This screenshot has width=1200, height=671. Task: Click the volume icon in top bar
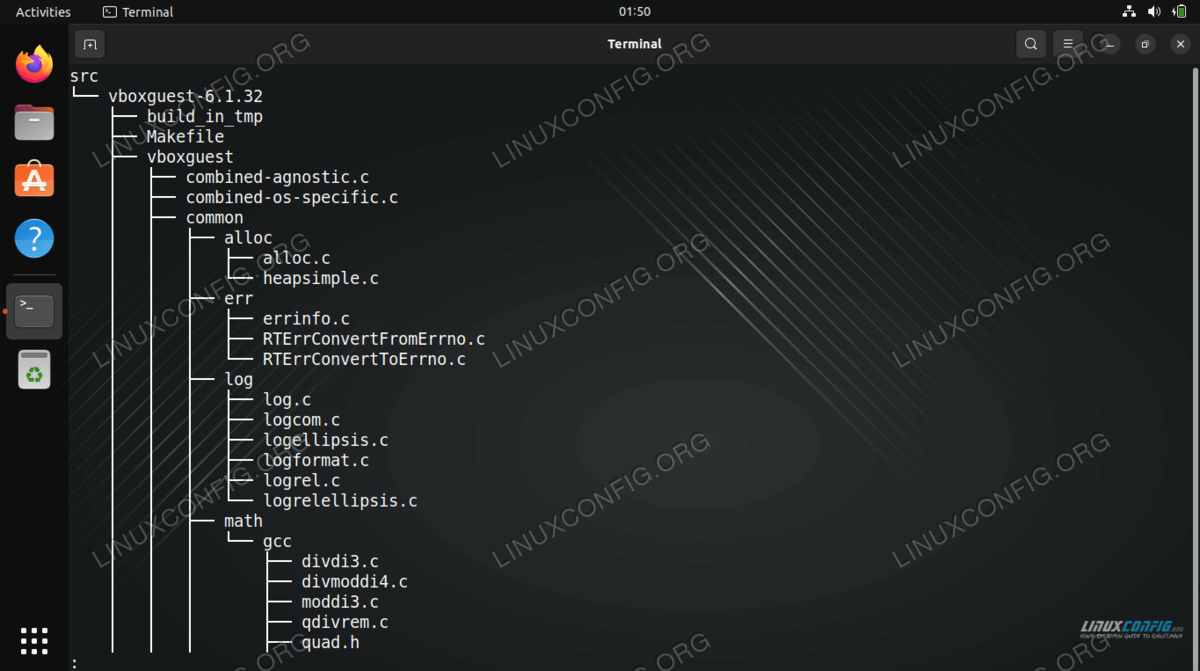click(1154, 12)
